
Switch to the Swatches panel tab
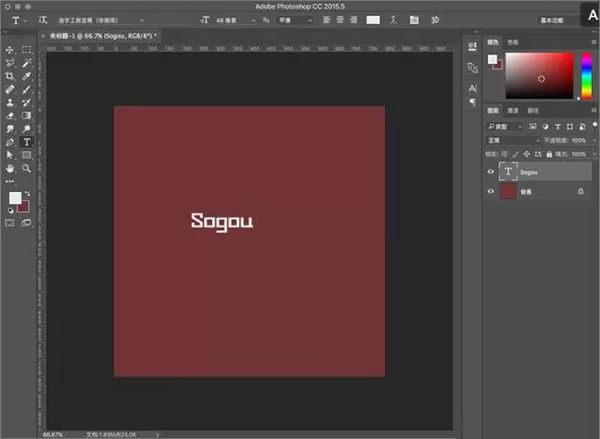pos(513,42)
